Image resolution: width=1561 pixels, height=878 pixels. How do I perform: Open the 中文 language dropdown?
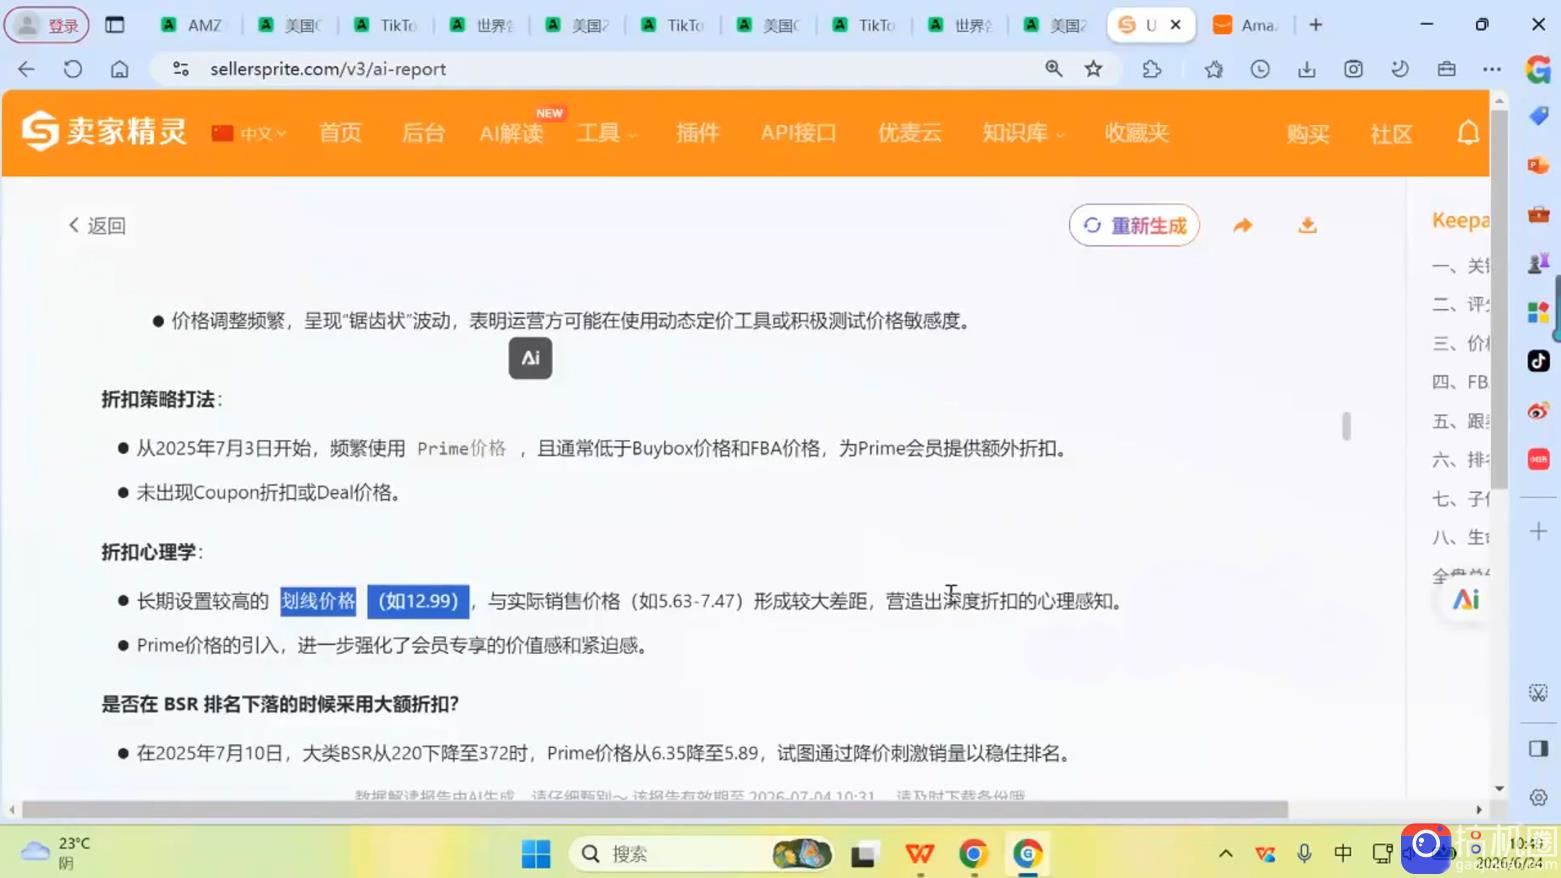click(249, 133)
